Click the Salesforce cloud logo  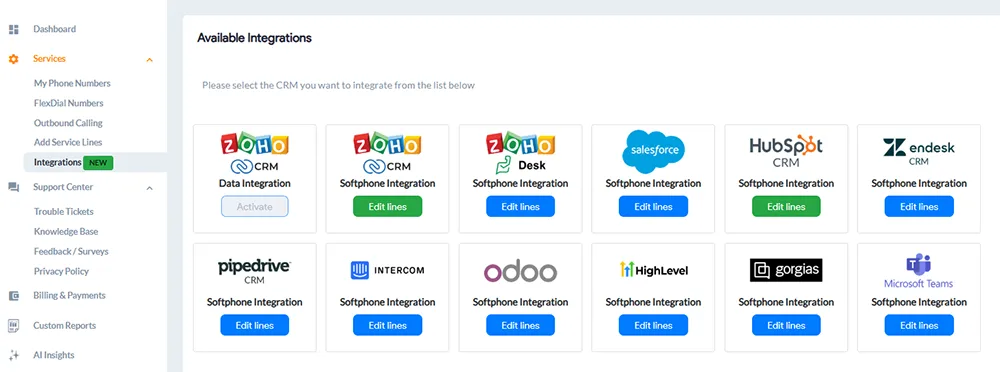tap(653, 151)
